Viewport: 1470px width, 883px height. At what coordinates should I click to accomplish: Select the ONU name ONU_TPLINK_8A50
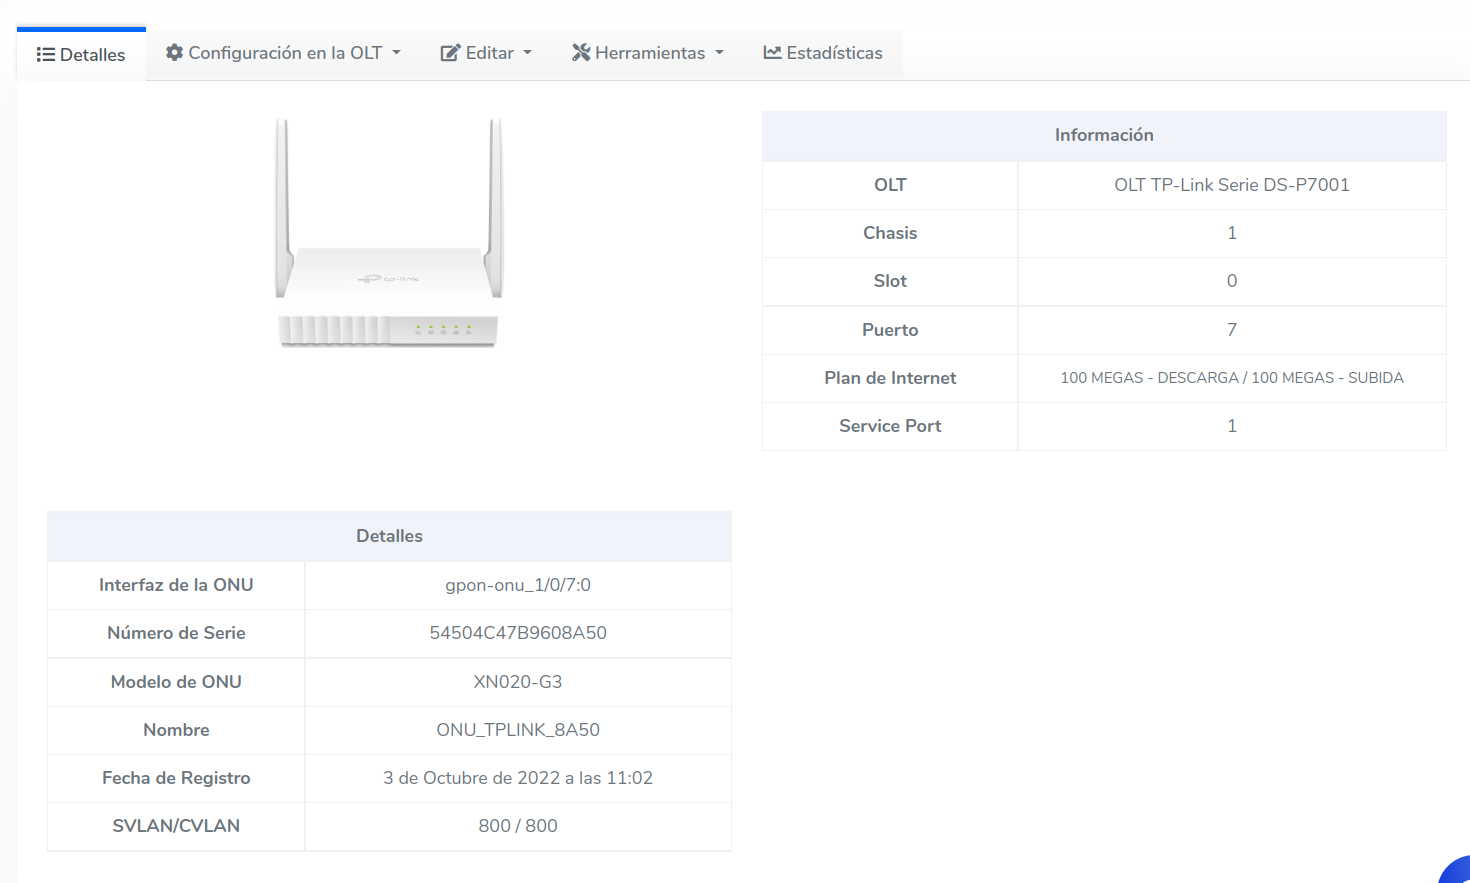pos(518,730)
